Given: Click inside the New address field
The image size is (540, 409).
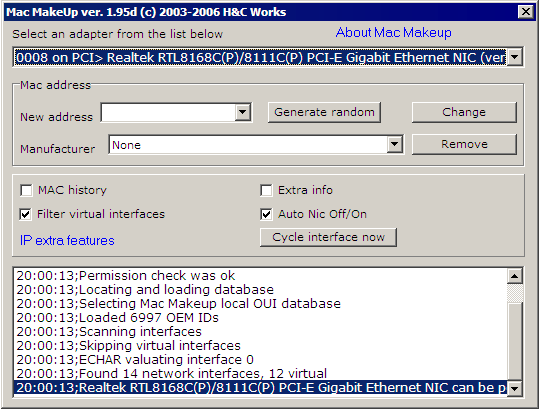Looking at the screenshot, I should (x=168, y=112).
